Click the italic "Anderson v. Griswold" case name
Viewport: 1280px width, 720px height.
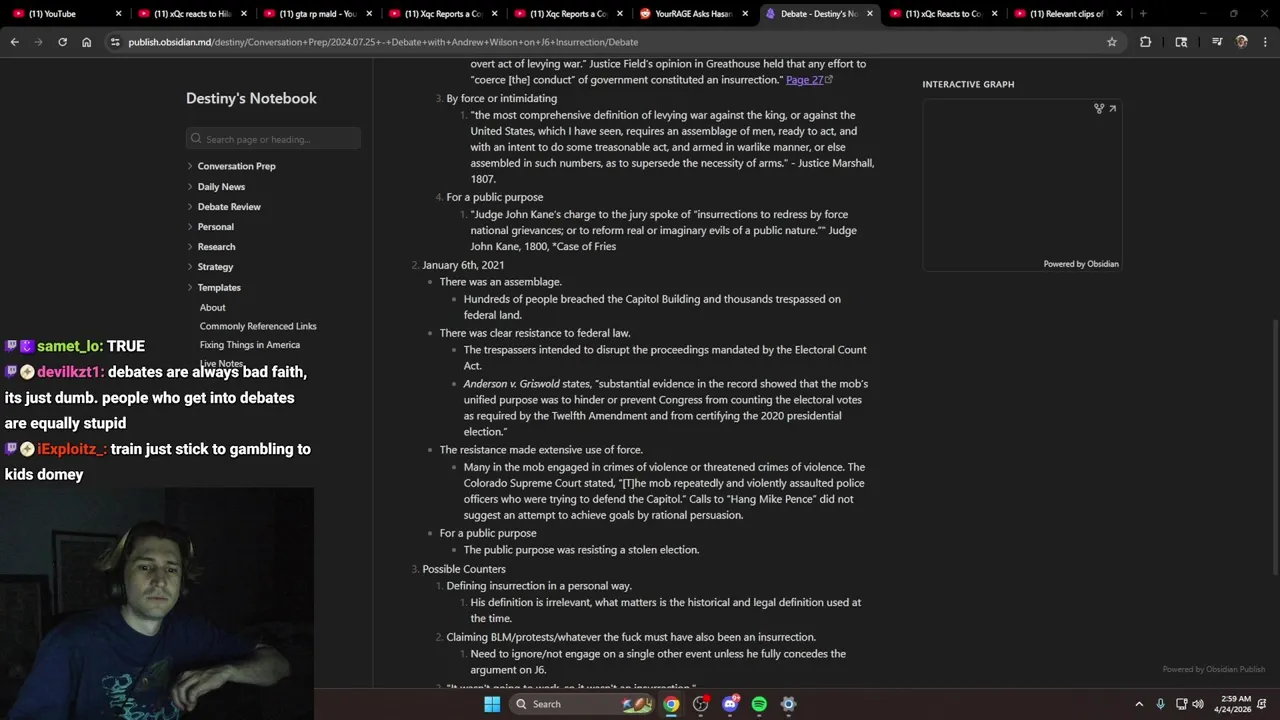[x=511, y=384]
